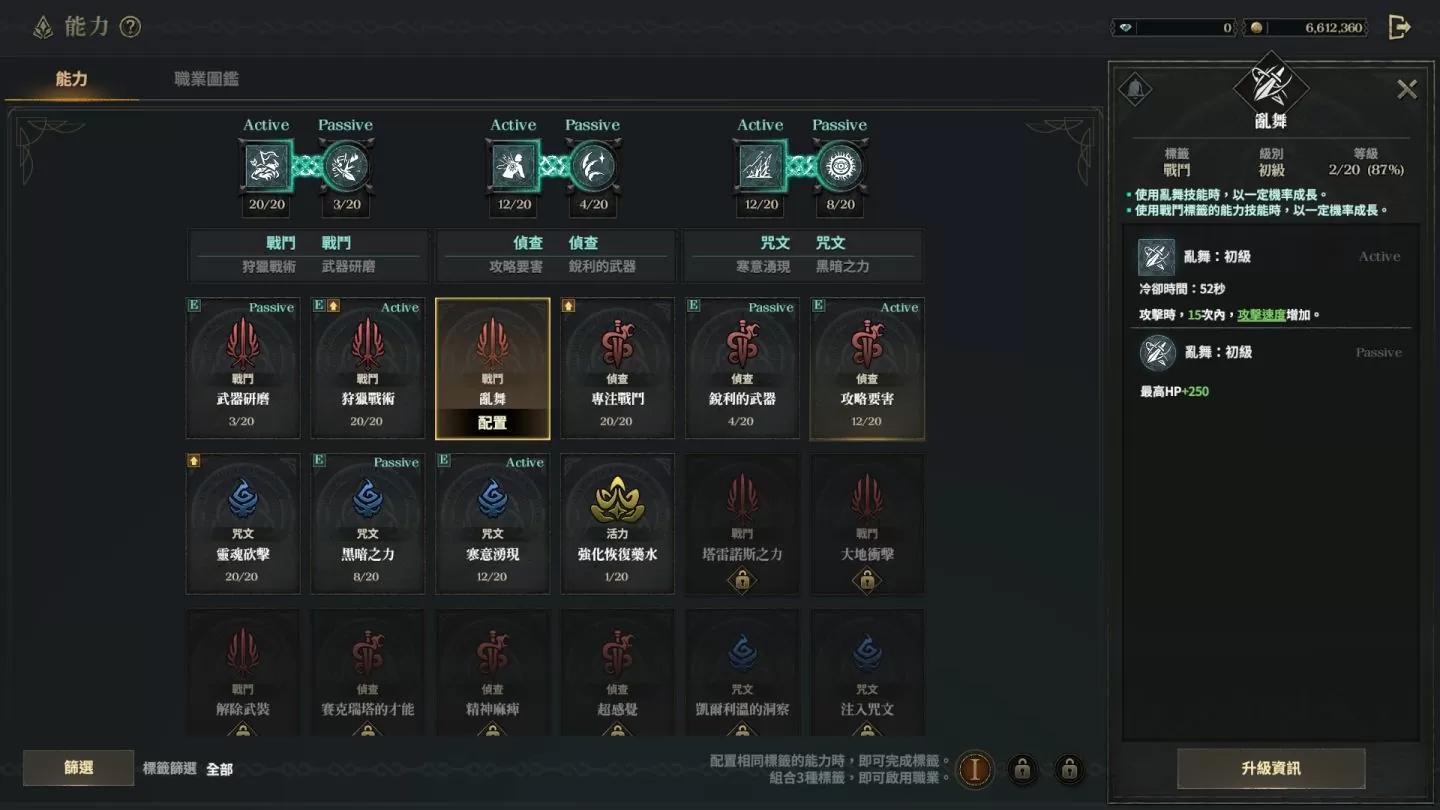This screenshot has height=810, width=1440.
Task: Click the first locked preset slot
Action: 1021,769
